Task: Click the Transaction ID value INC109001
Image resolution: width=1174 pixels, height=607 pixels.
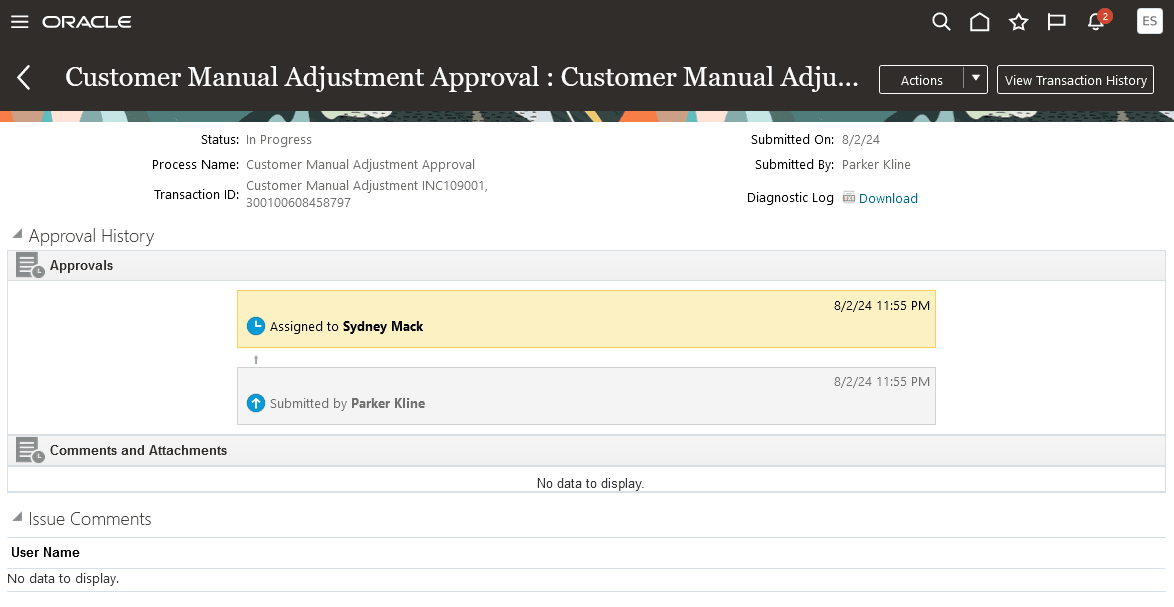Action: tap(367, 194)
